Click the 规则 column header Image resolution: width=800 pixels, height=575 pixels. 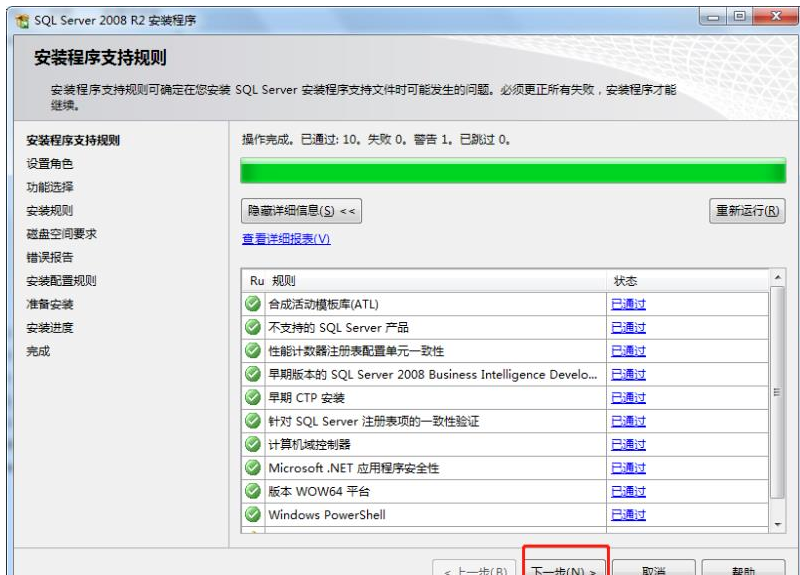(x=437, y=281)
